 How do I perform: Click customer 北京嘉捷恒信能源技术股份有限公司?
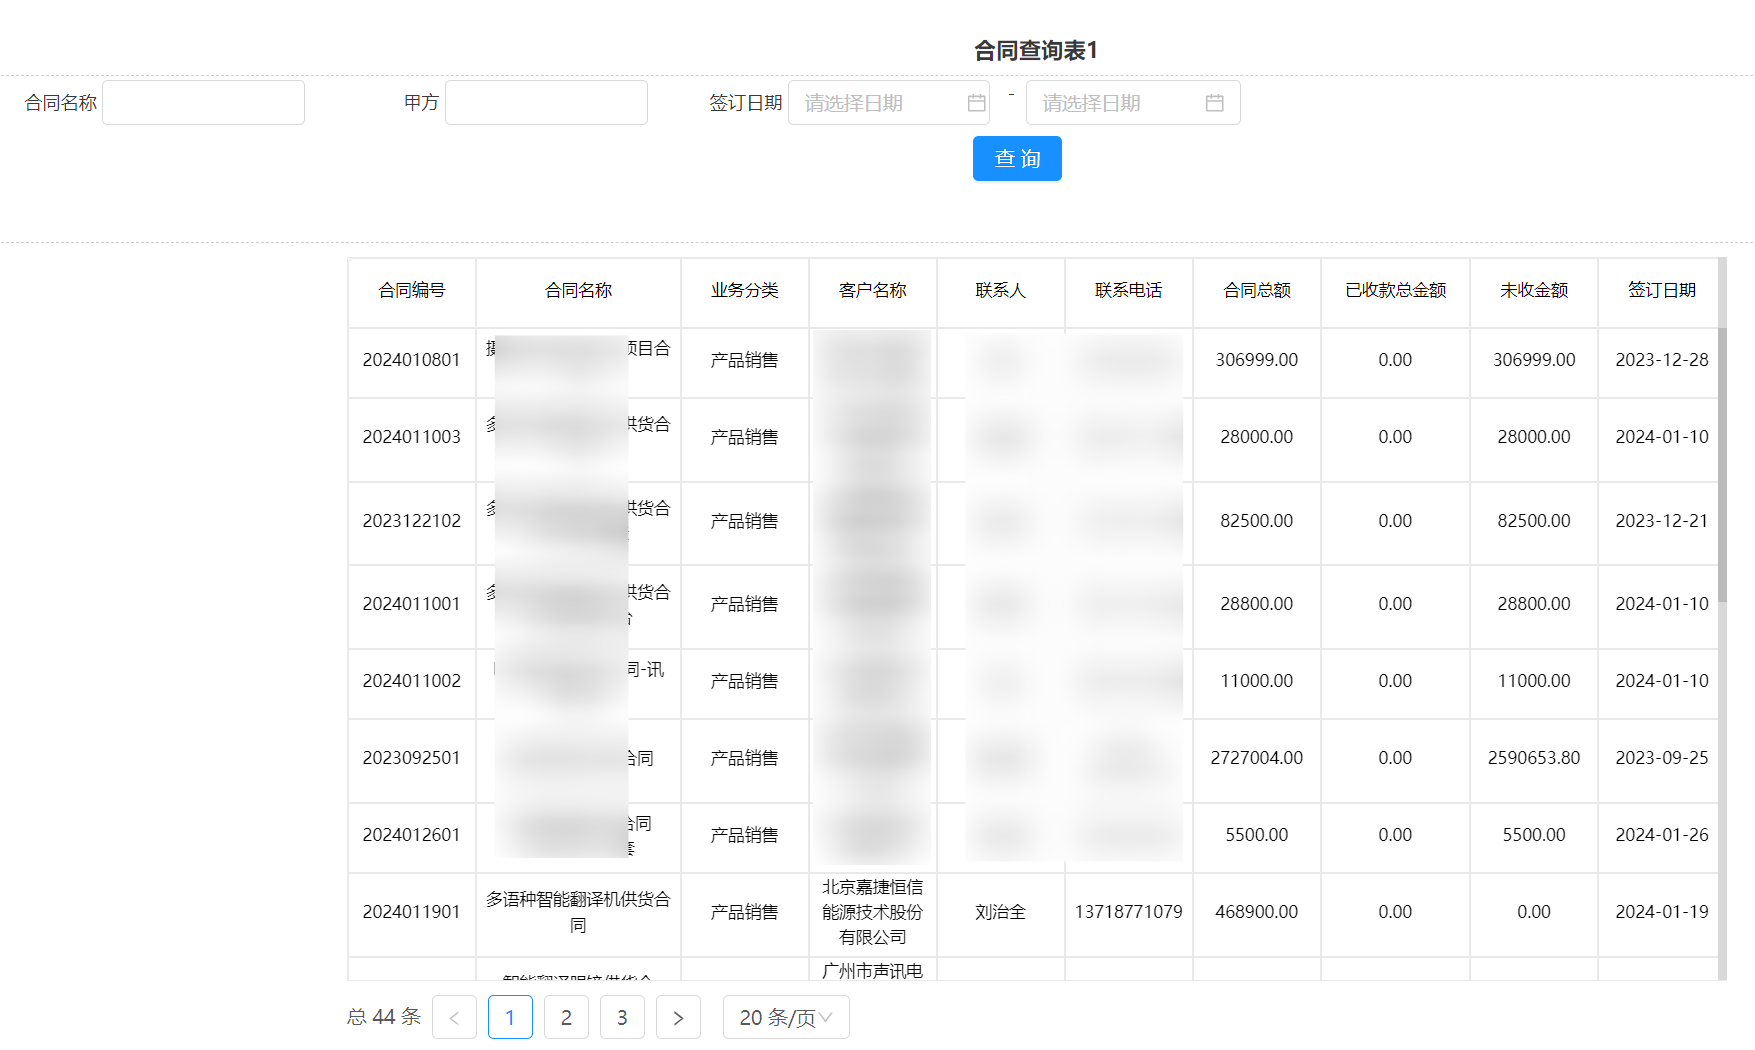(x=873, y=912)
